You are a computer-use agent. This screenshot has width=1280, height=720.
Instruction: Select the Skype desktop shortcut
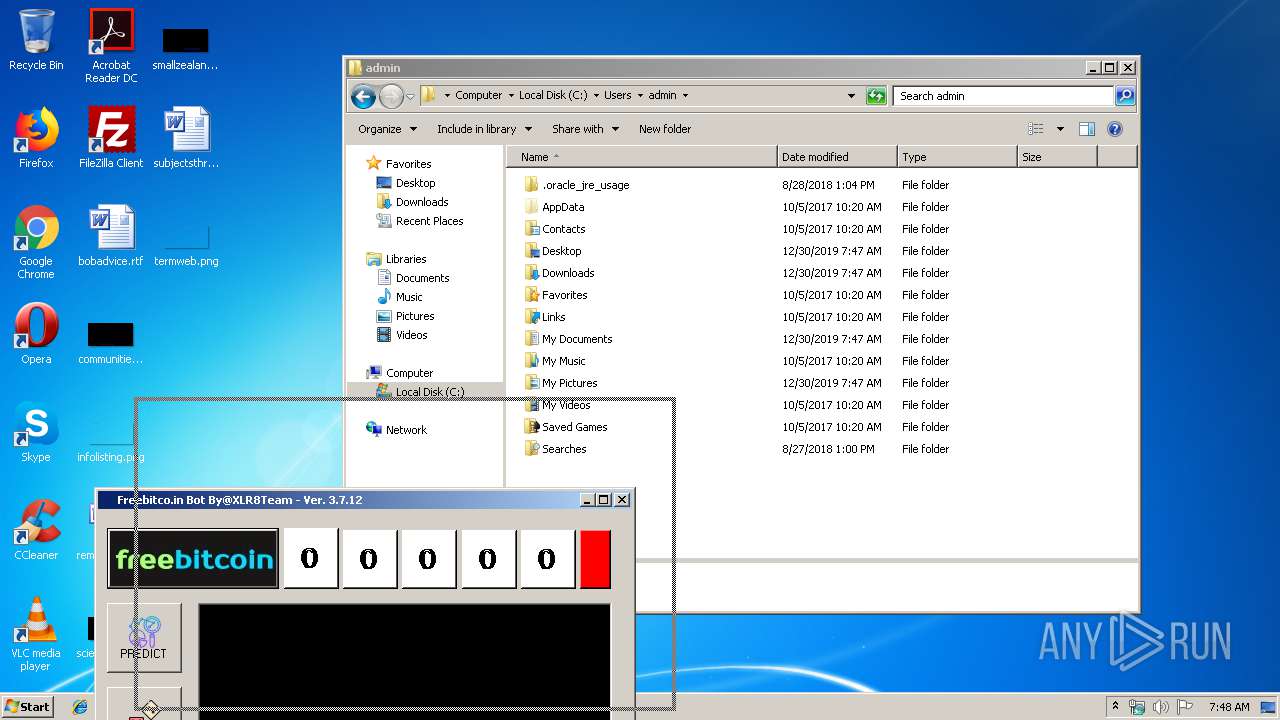point(36,433)
